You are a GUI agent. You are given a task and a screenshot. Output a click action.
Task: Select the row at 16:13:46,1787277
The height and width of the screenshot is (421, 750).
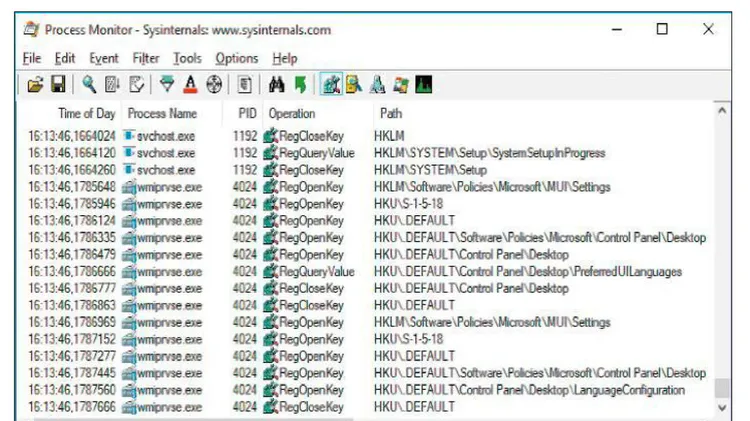tap(366, 356)
